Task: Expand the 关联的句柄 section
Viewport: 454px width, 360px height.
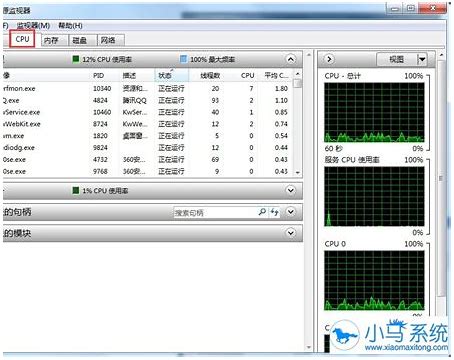Action: [291, 212]
